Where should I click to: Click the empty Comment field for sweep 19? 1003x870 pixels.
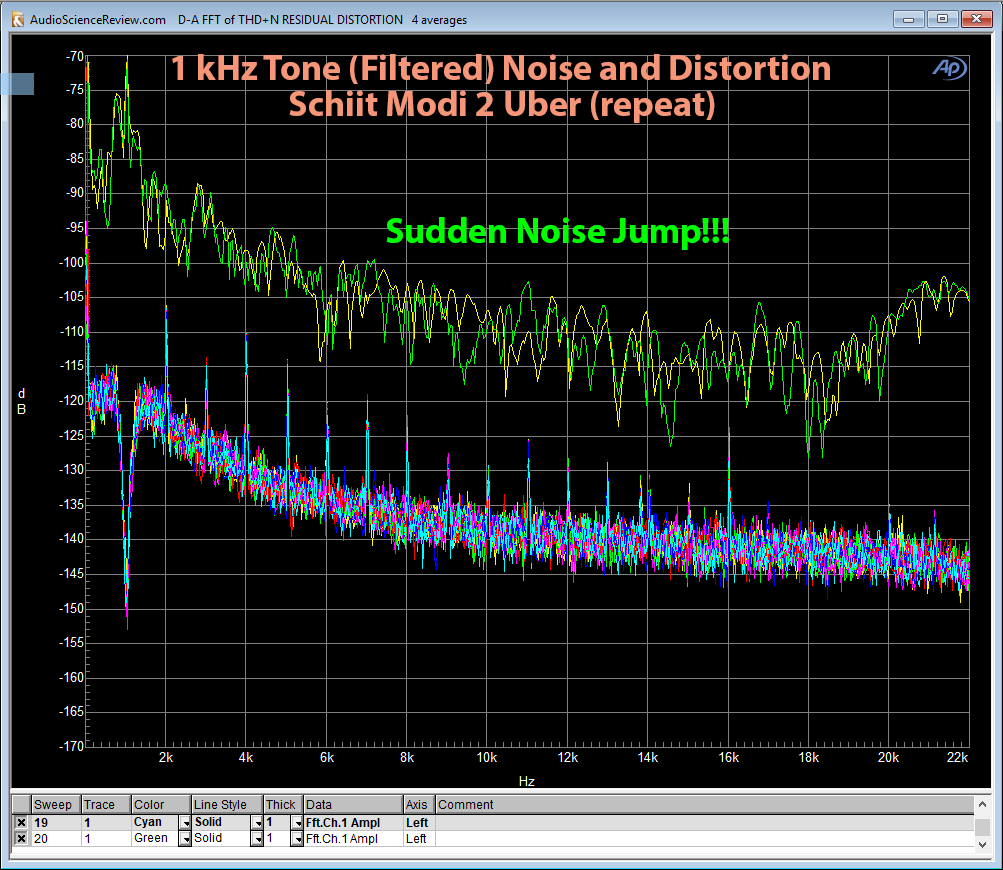coord(705,823)
